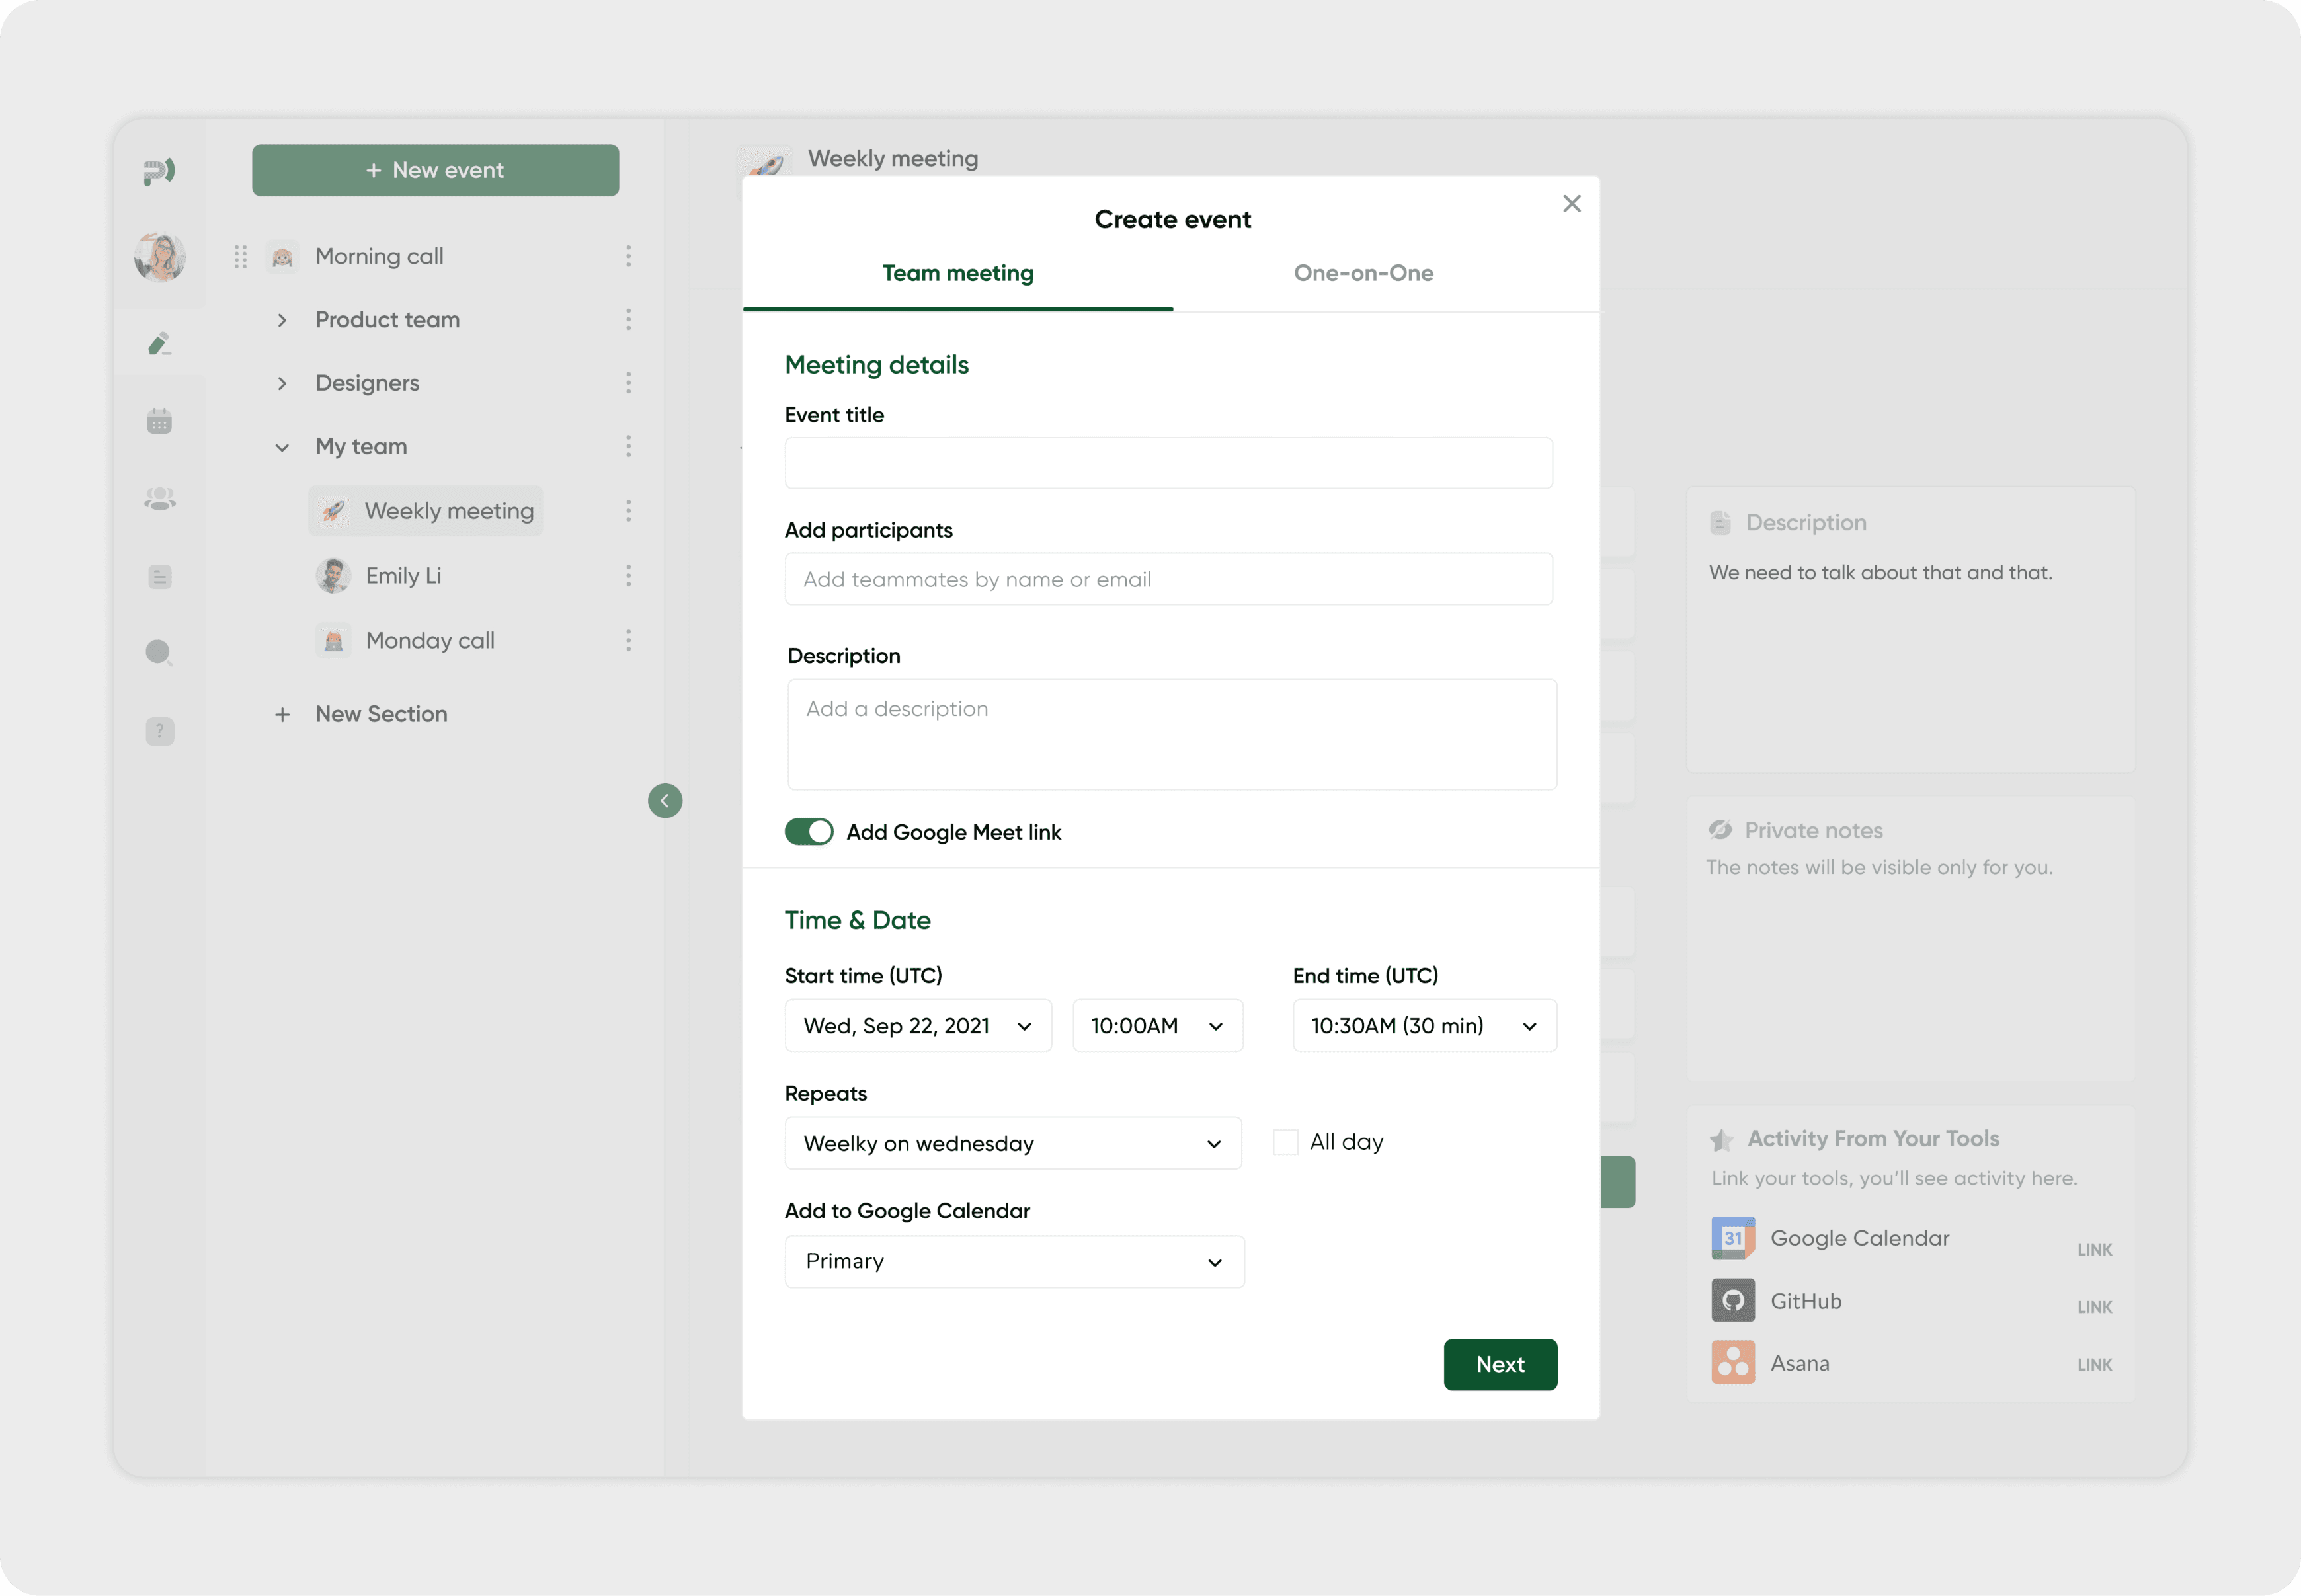The width and height of the screenshot is (2301, 1596).
Task: Switch to the One-on-One tab
Action: tap(1363, 273)
